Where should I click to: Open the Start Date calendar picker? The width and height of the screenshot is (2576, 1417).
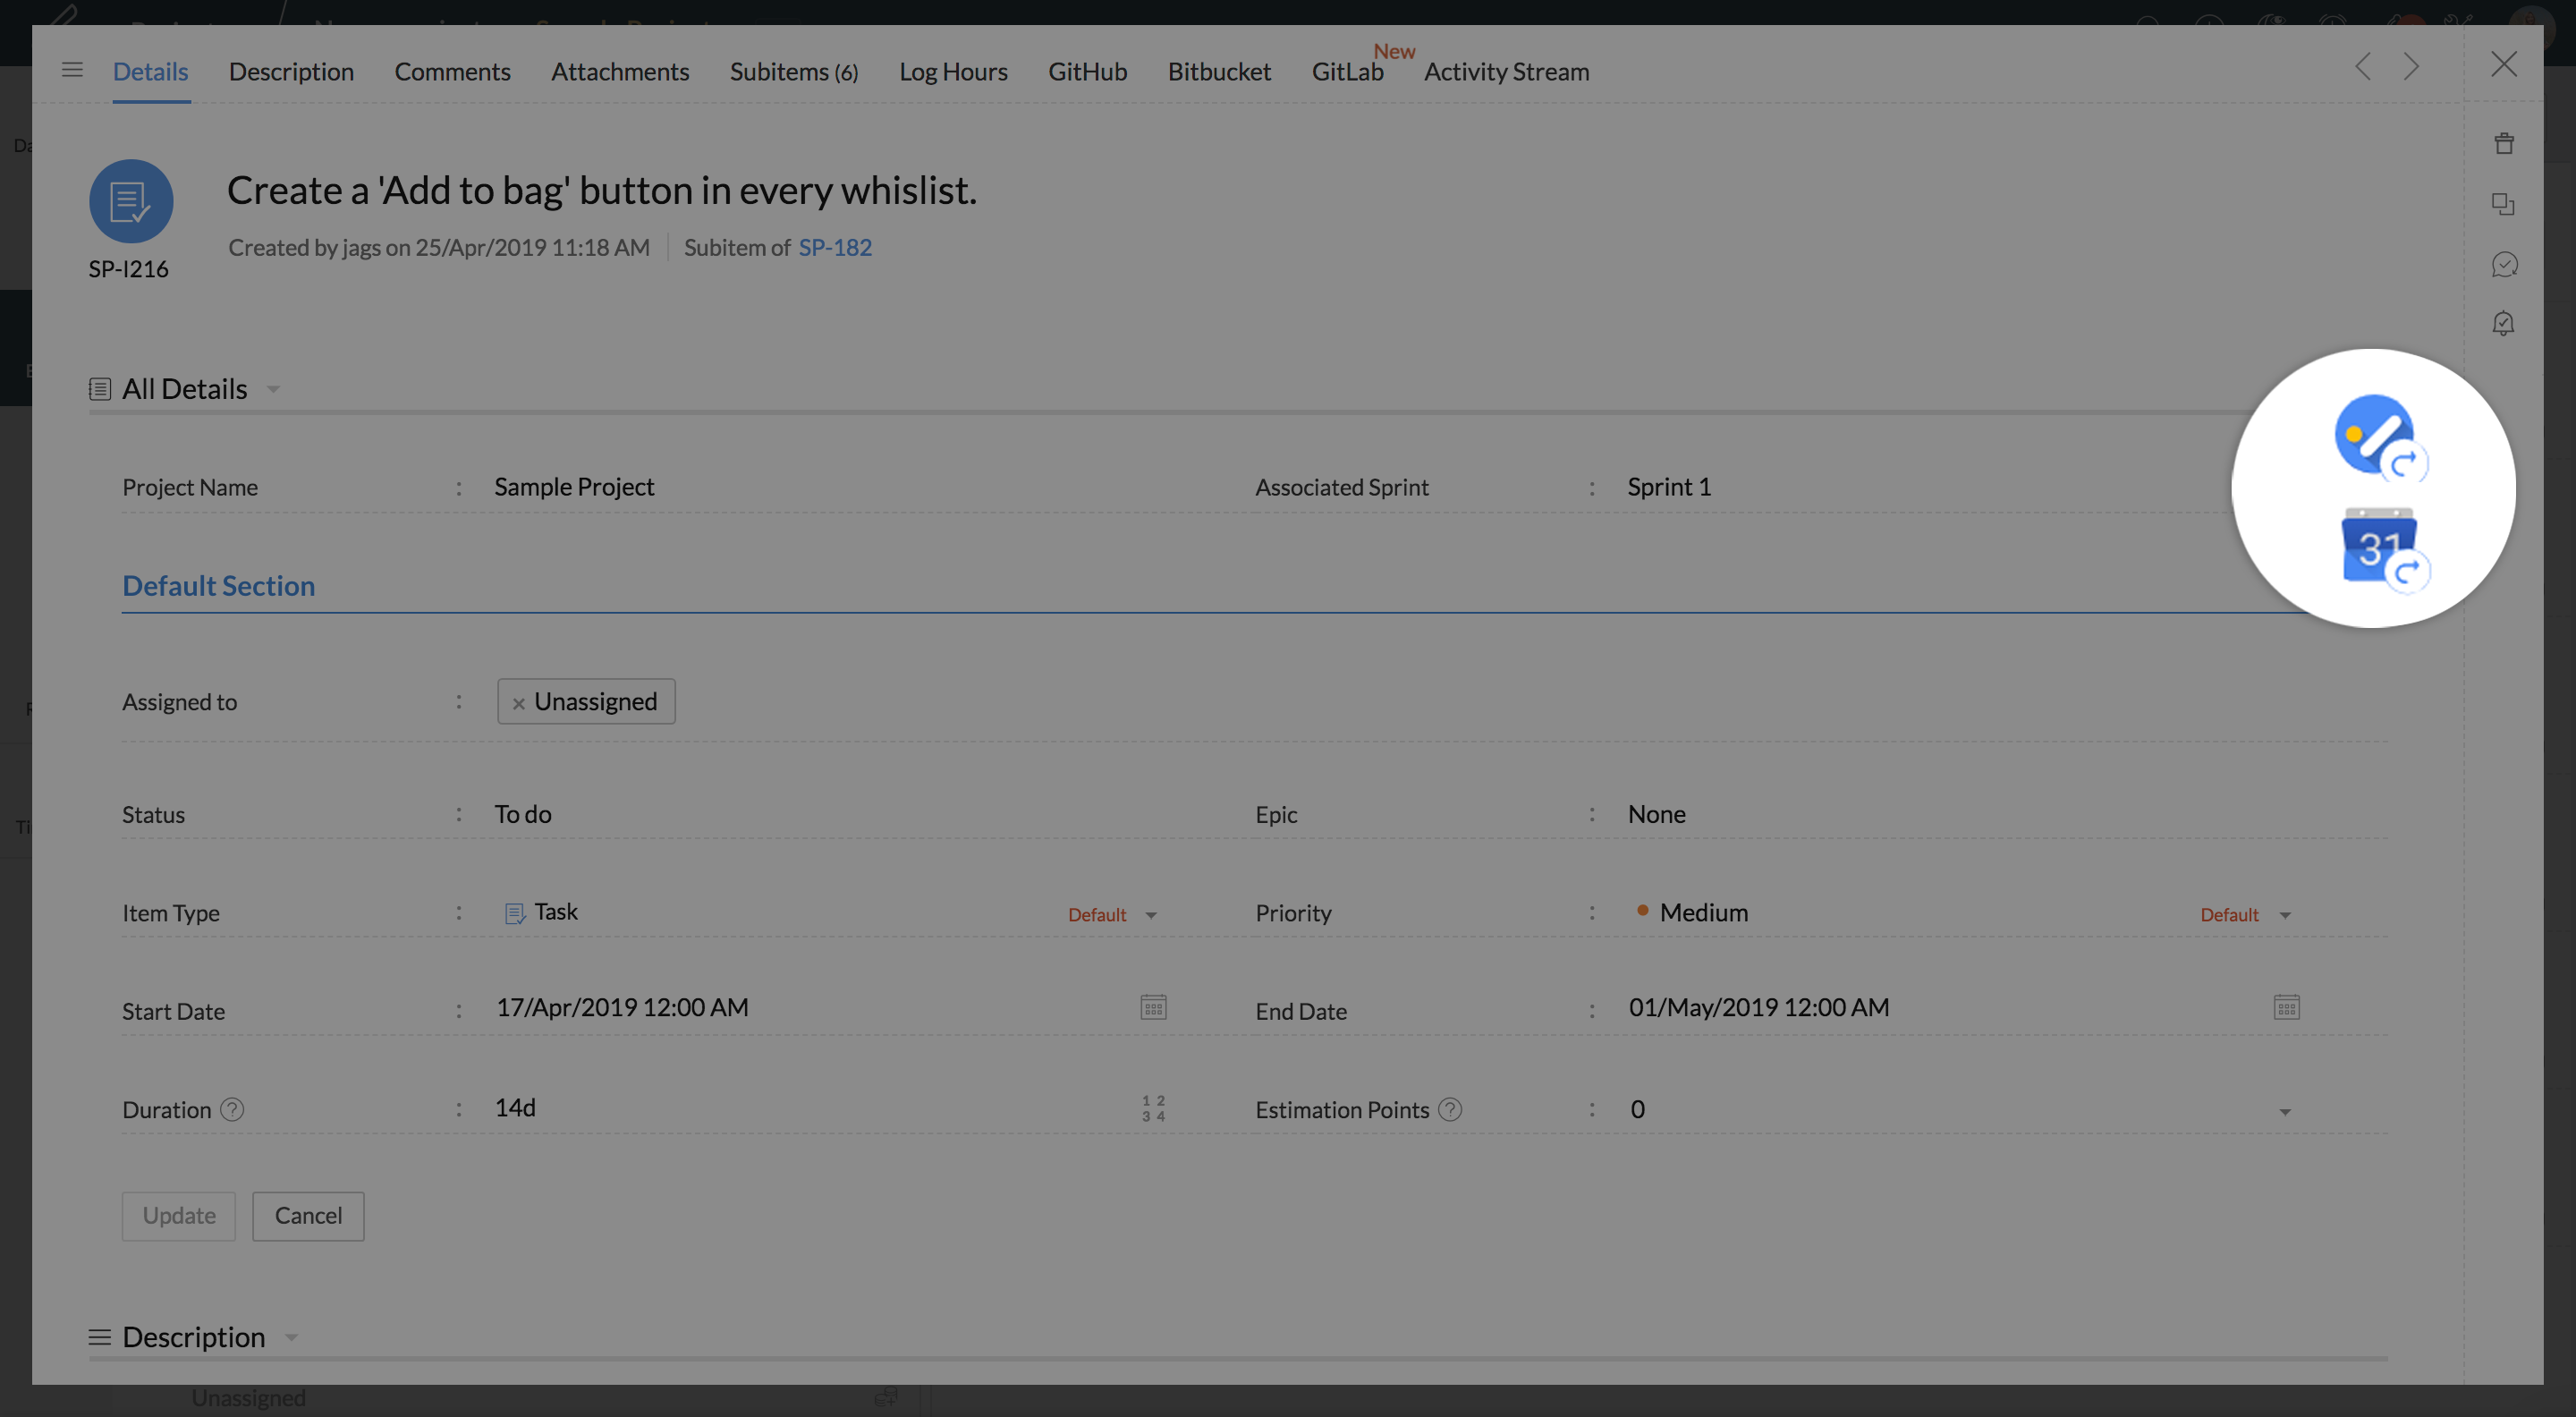1153,1007
